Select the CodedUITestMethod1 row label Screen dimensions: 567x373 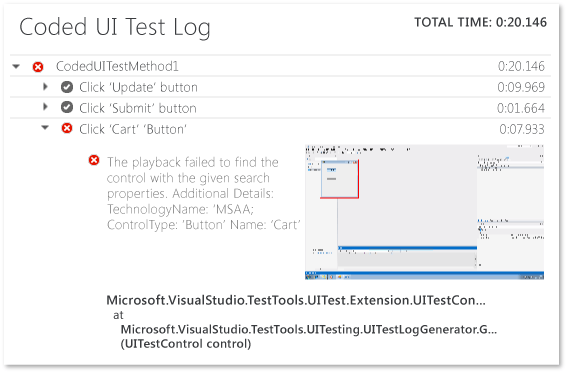[117, 67]
